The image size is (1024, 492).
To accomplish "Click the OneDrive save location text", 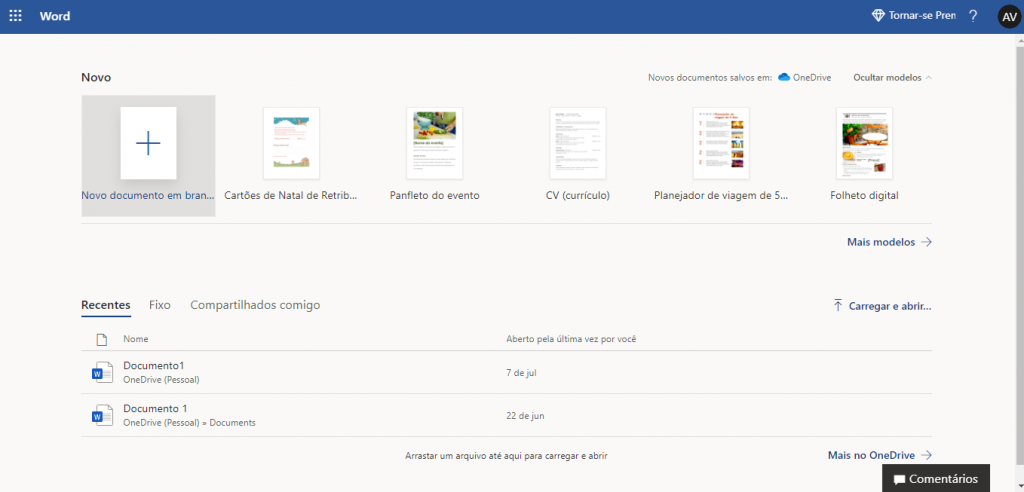I will coord(812,78).
